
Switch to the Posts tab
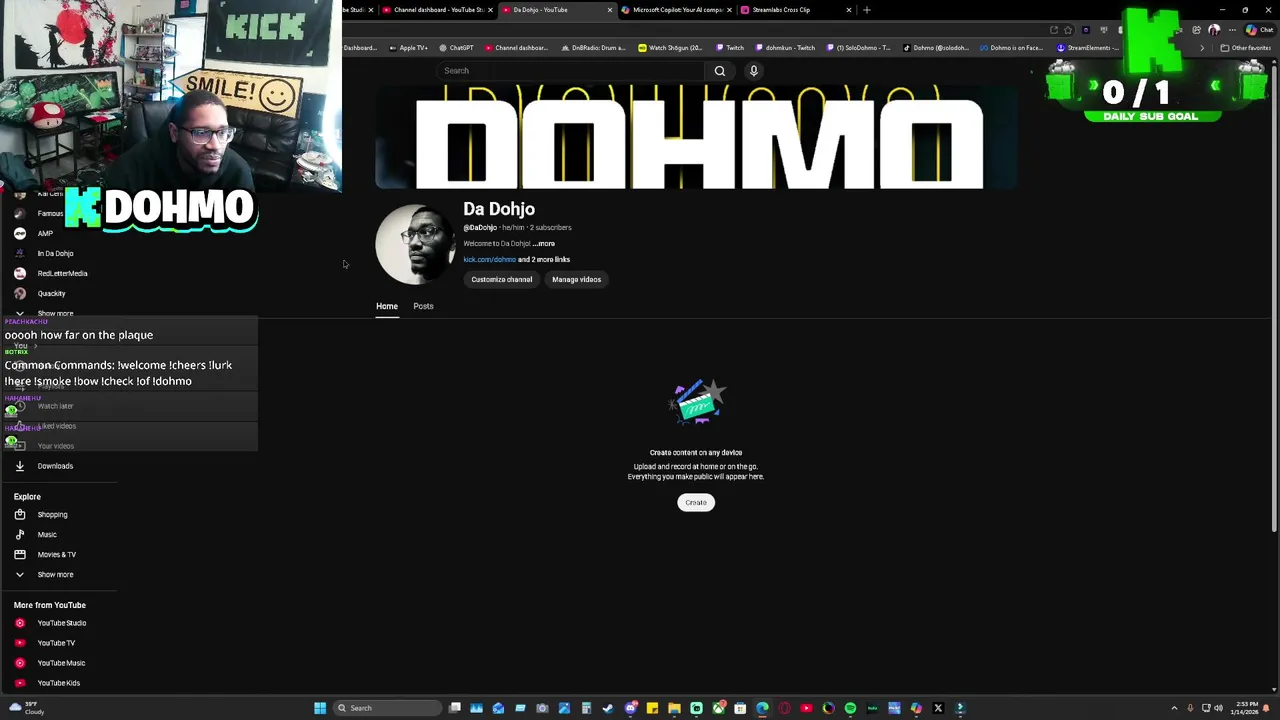(423, 306)
